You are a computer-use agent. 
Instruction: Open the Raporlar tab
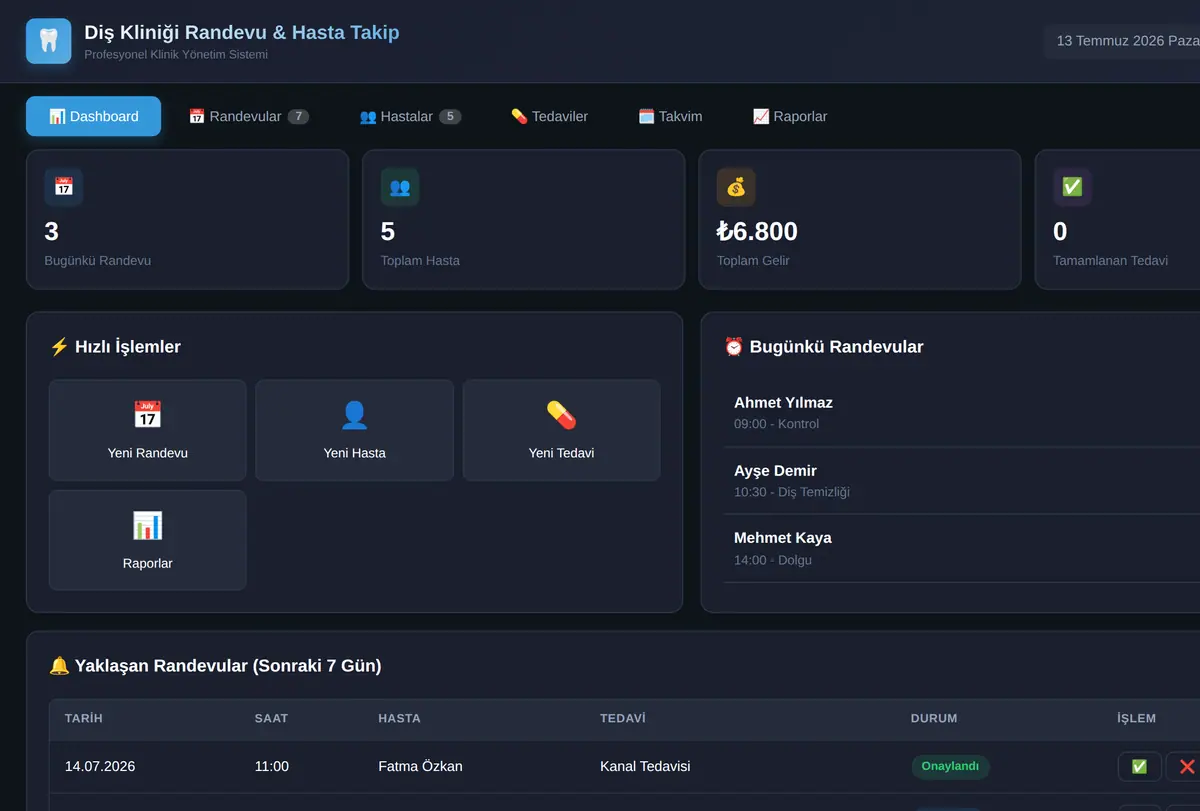pos(790,116)
